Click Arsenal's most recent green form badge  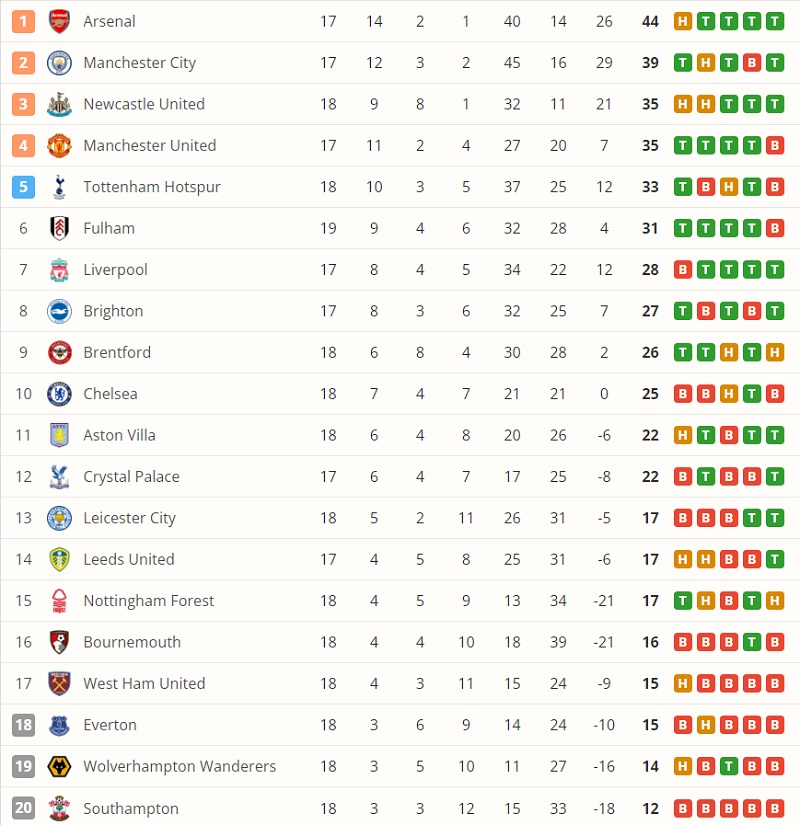click(x=776, y=21)
